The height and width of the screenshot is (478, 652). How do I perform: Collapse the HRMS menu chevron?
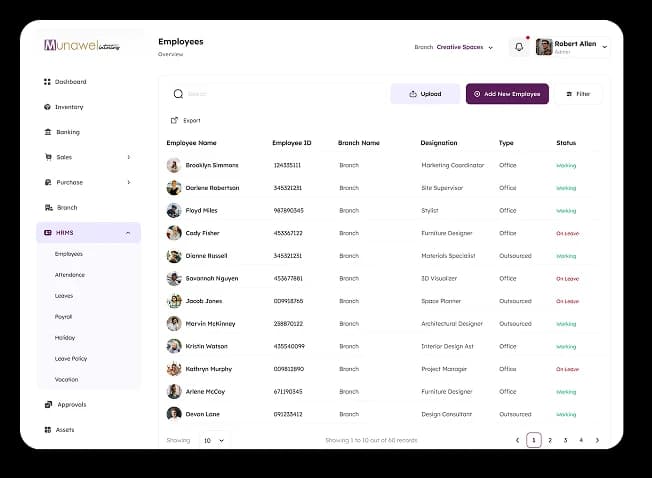point(128,233)
